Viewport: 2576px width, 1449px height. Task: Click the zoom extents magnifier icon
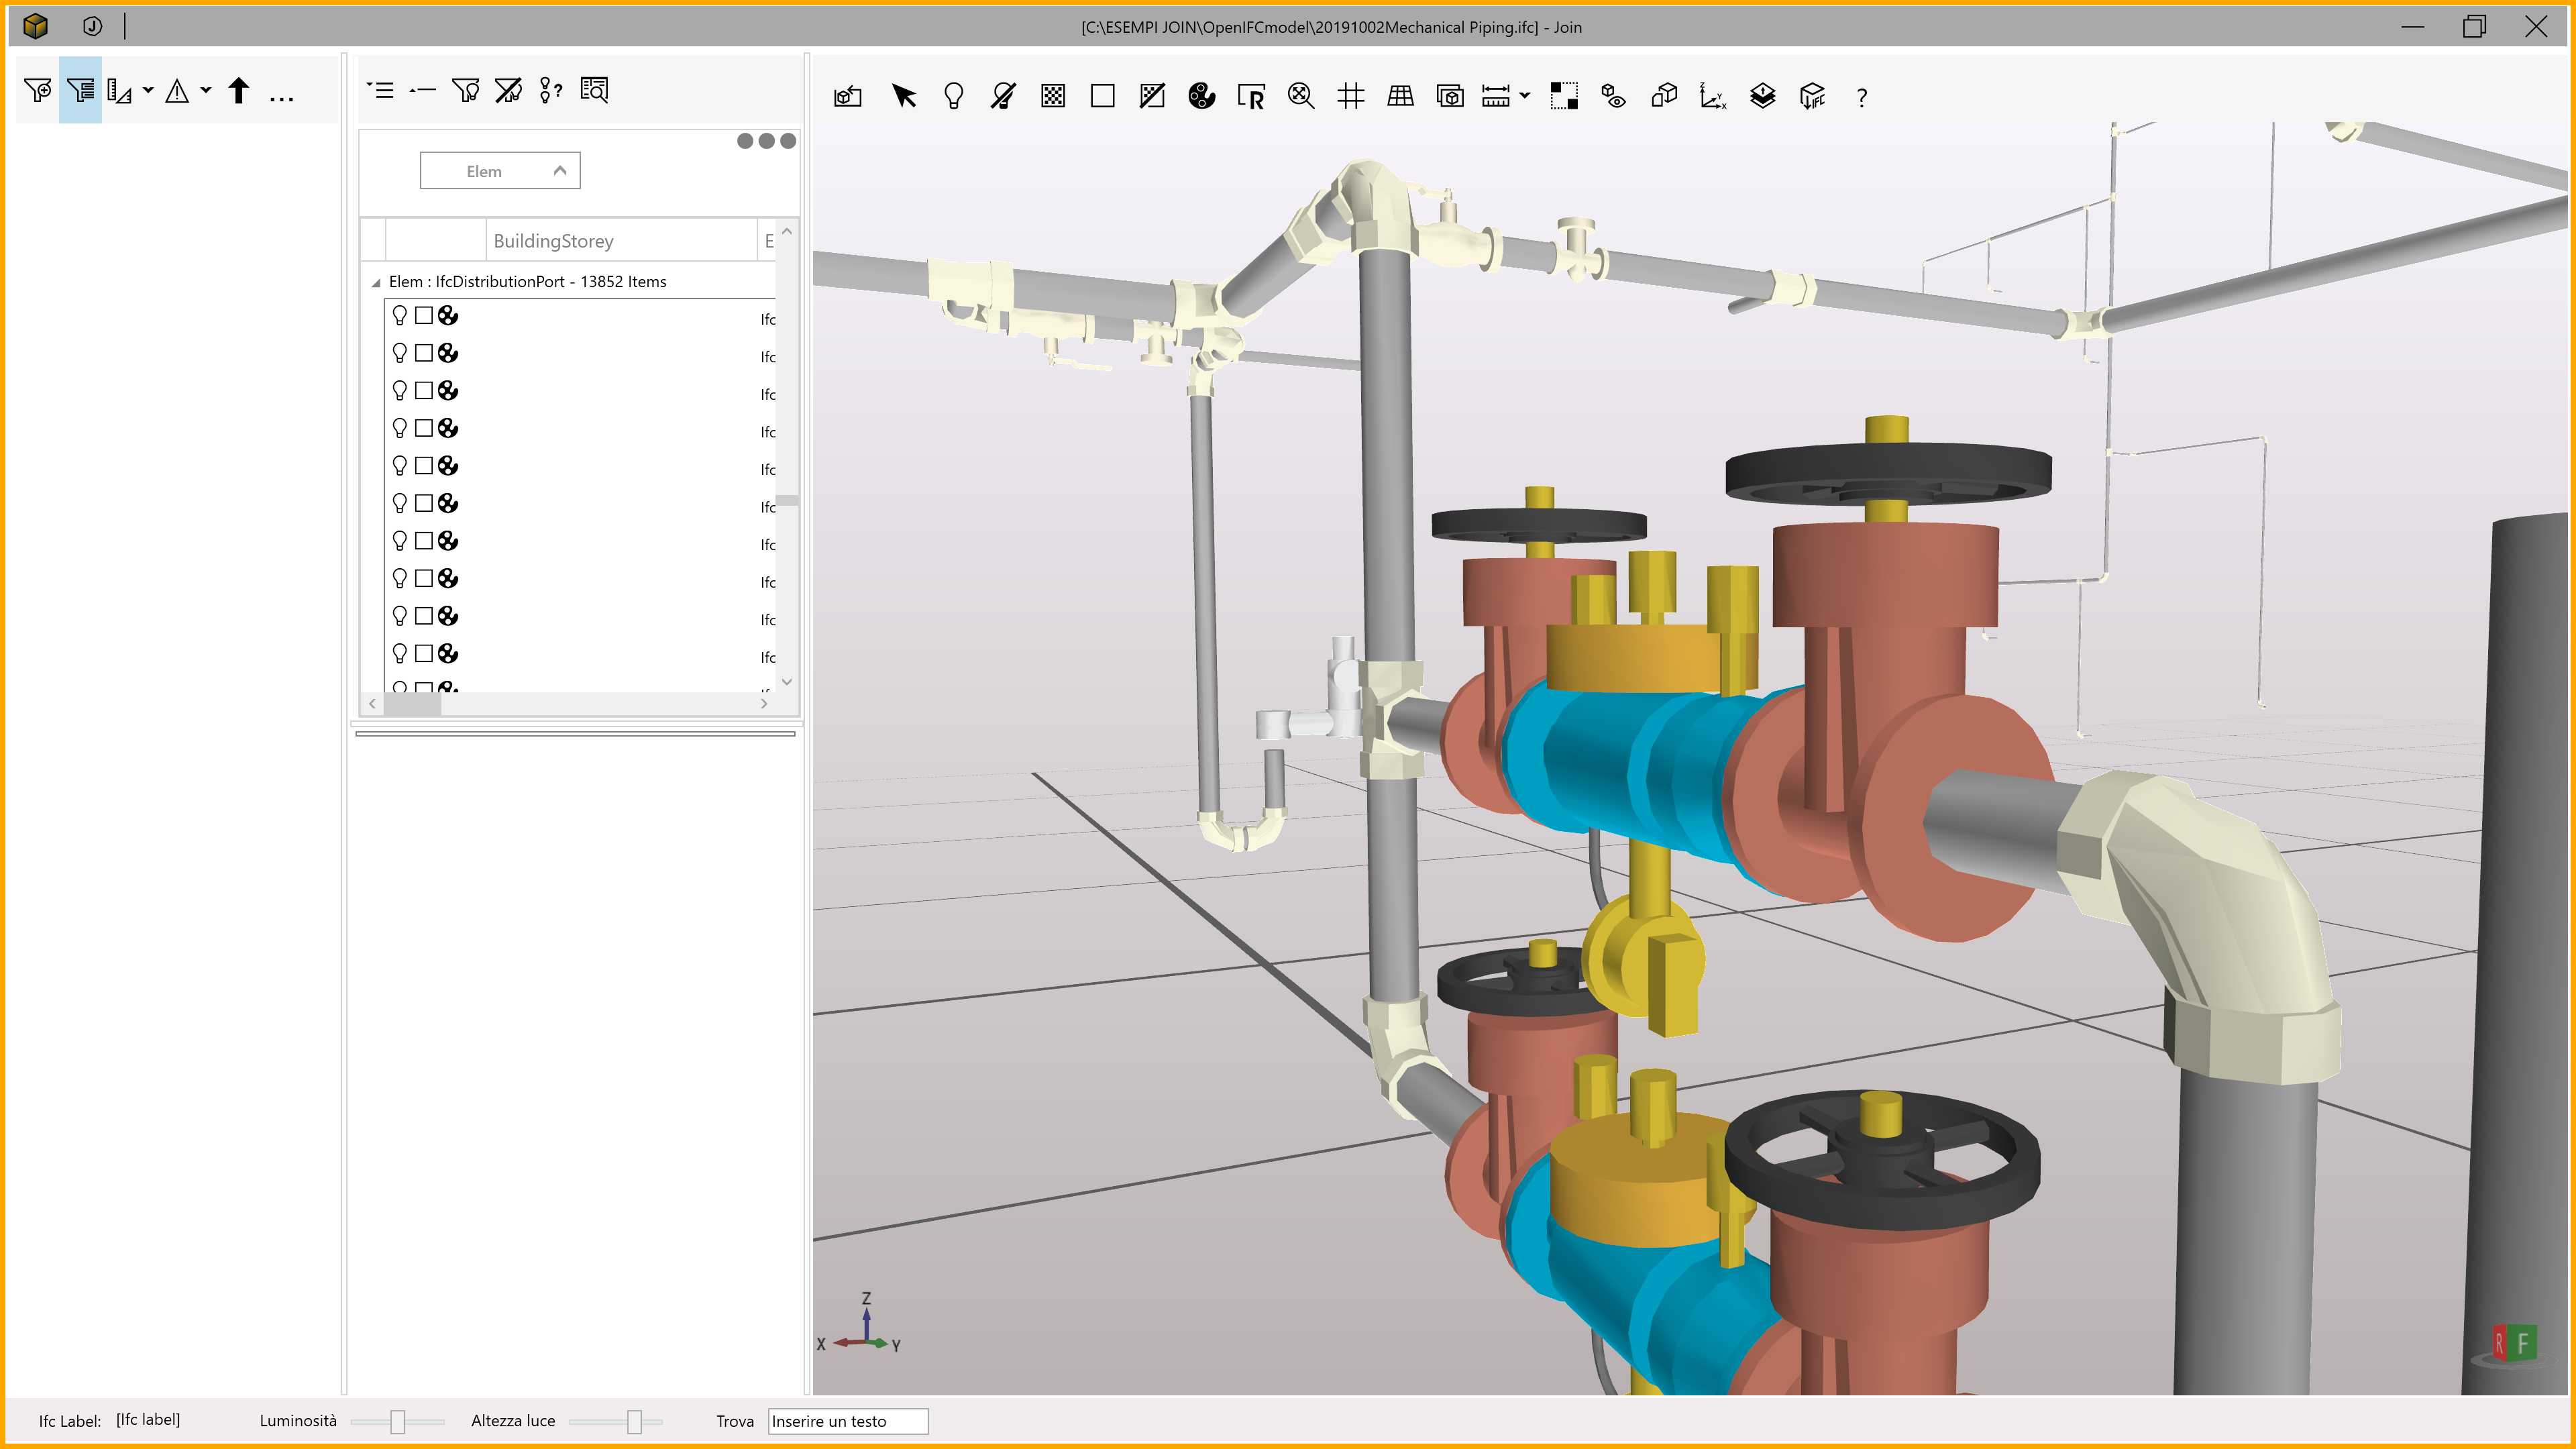[1300, 96]
